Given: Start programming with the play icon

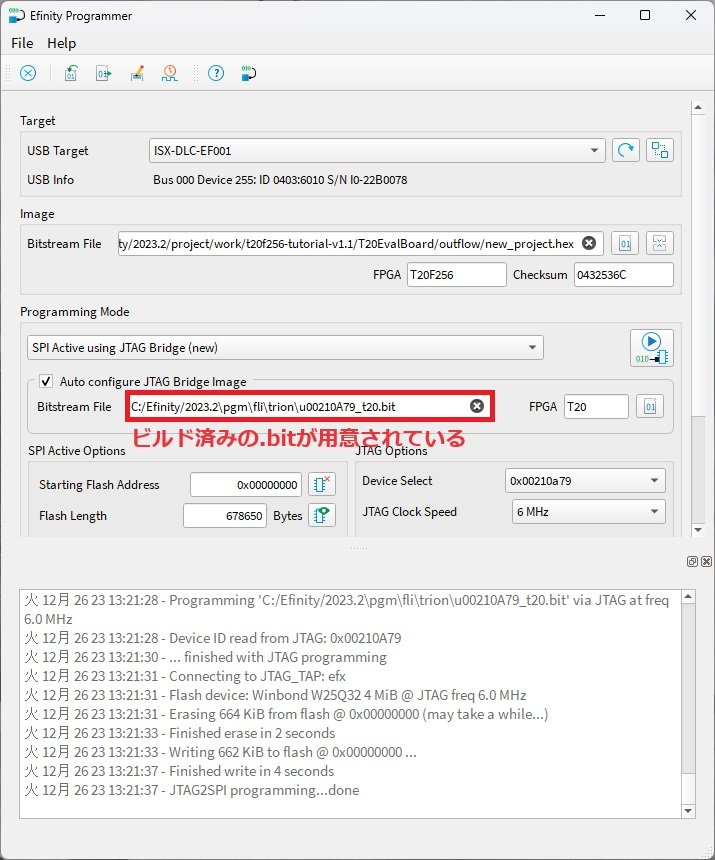Looking at the screenshot, I should pyautogui.click(x=652, y=348).
